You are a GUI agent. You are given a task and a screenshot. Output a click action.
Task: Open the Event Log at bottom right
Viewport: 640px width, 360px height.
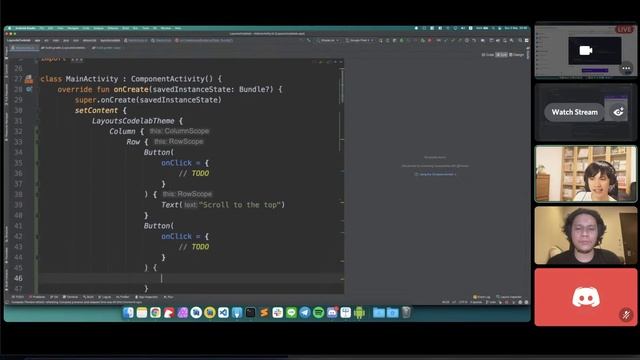482,297
